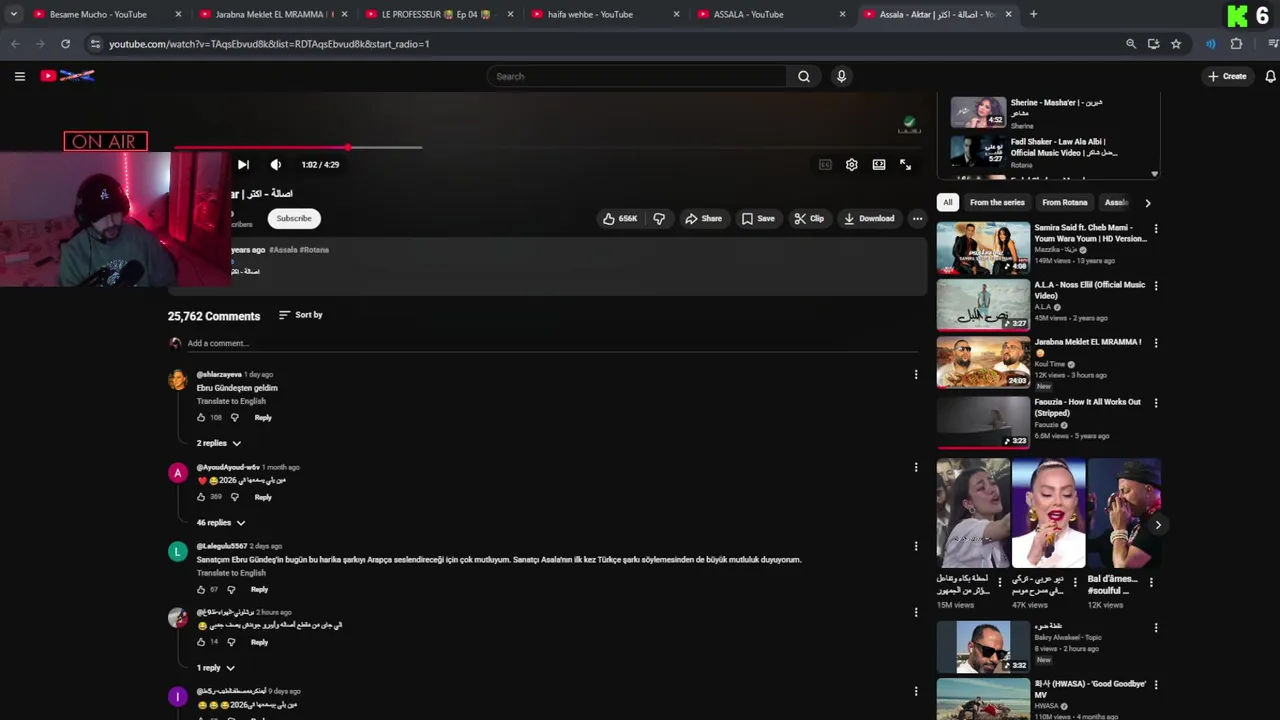
Task: Toggle closed captions in player
Action: tap(825, 165)
